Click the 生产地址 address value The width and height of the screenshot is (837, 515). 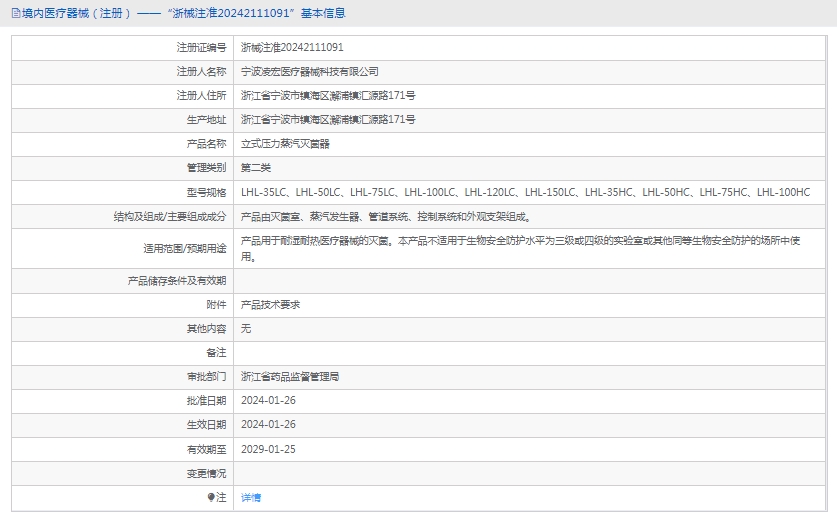click(x=328, y=119)
